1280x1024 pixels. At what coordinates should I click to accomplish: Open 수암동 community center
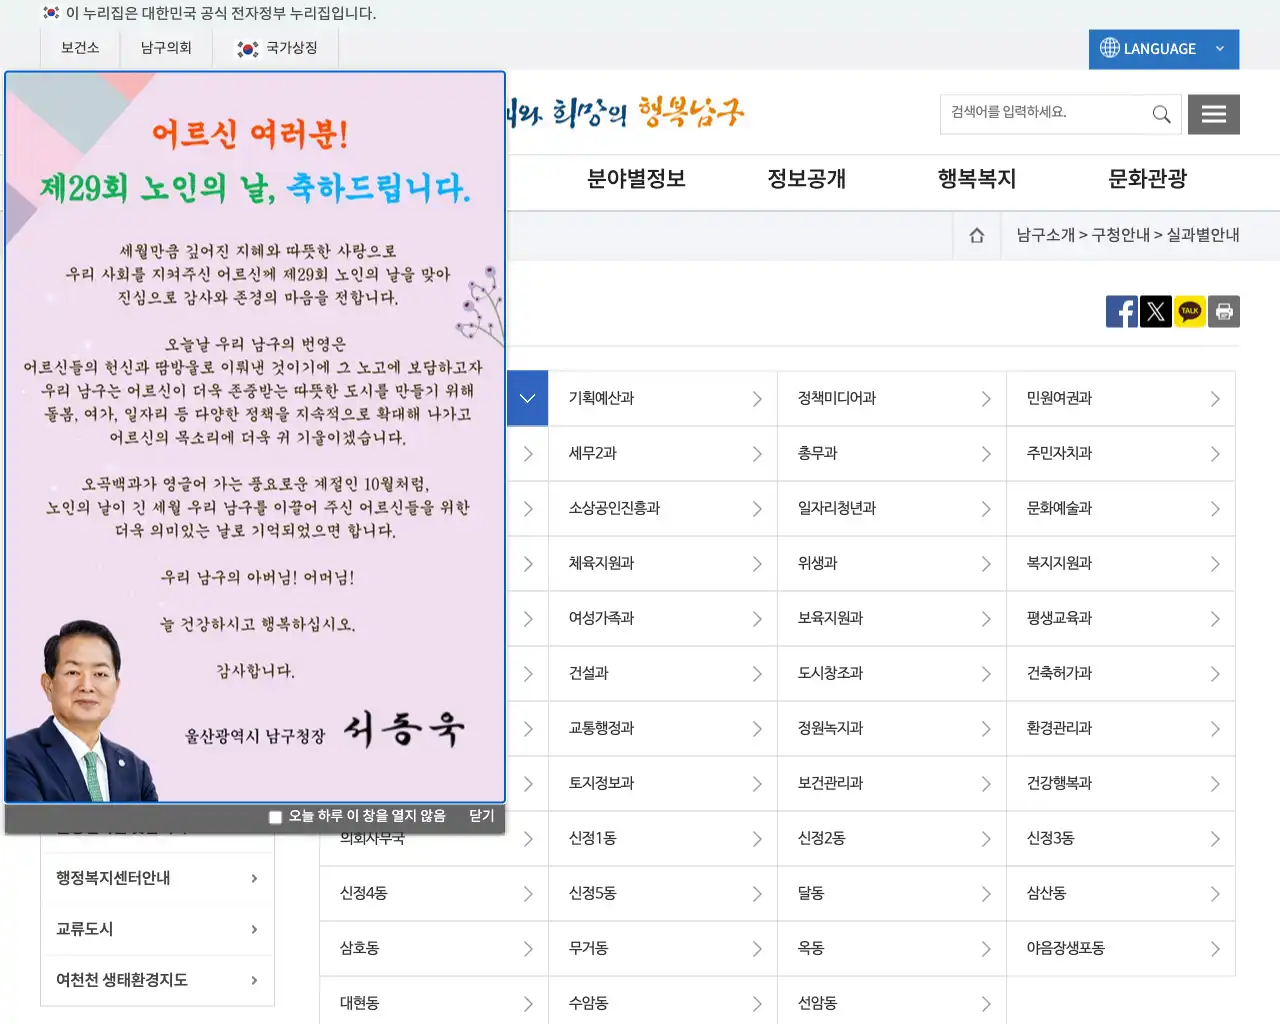click(x=663, y=1002)
